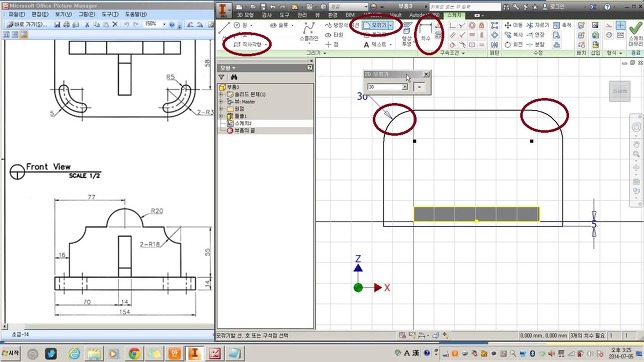
Task: Select the Scale (축척) tool
Action: (562, 25)
